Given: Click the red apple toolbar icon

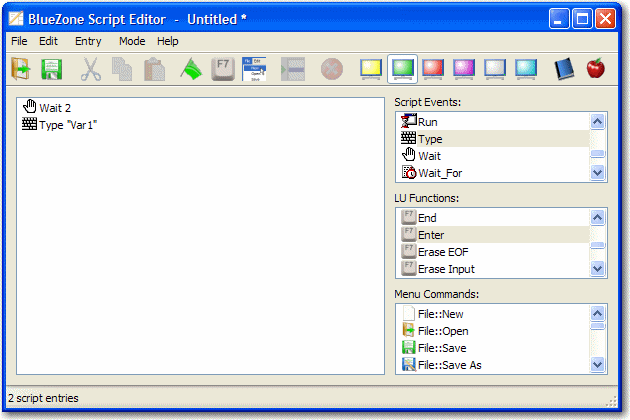Looking at the screenshot, I should click(x=596, y=69).
